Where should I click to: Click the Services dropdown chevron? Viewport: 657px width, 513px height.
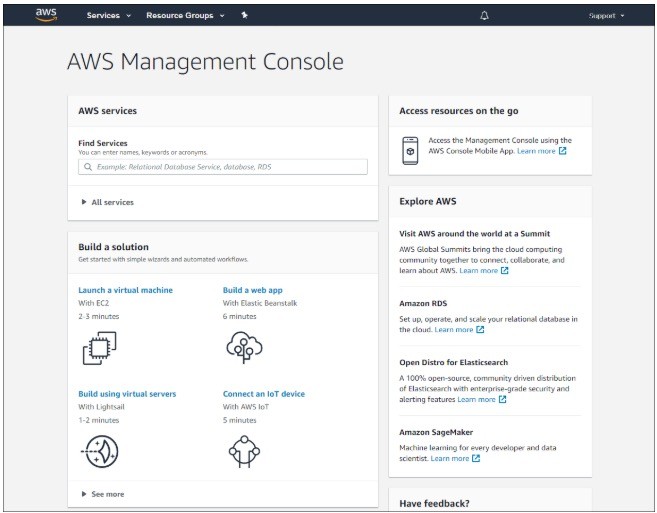click(x=129, y=16)
